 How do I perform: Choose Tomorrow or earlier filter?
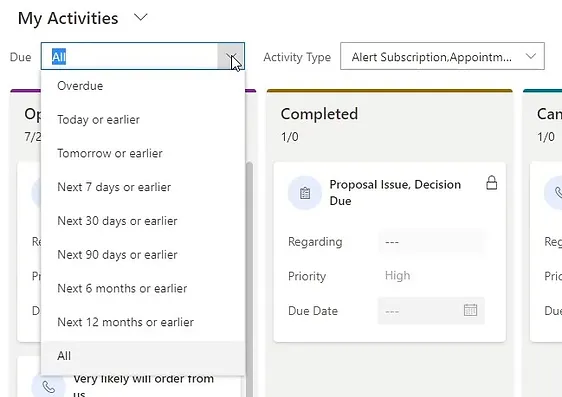(x=143, y=153)
